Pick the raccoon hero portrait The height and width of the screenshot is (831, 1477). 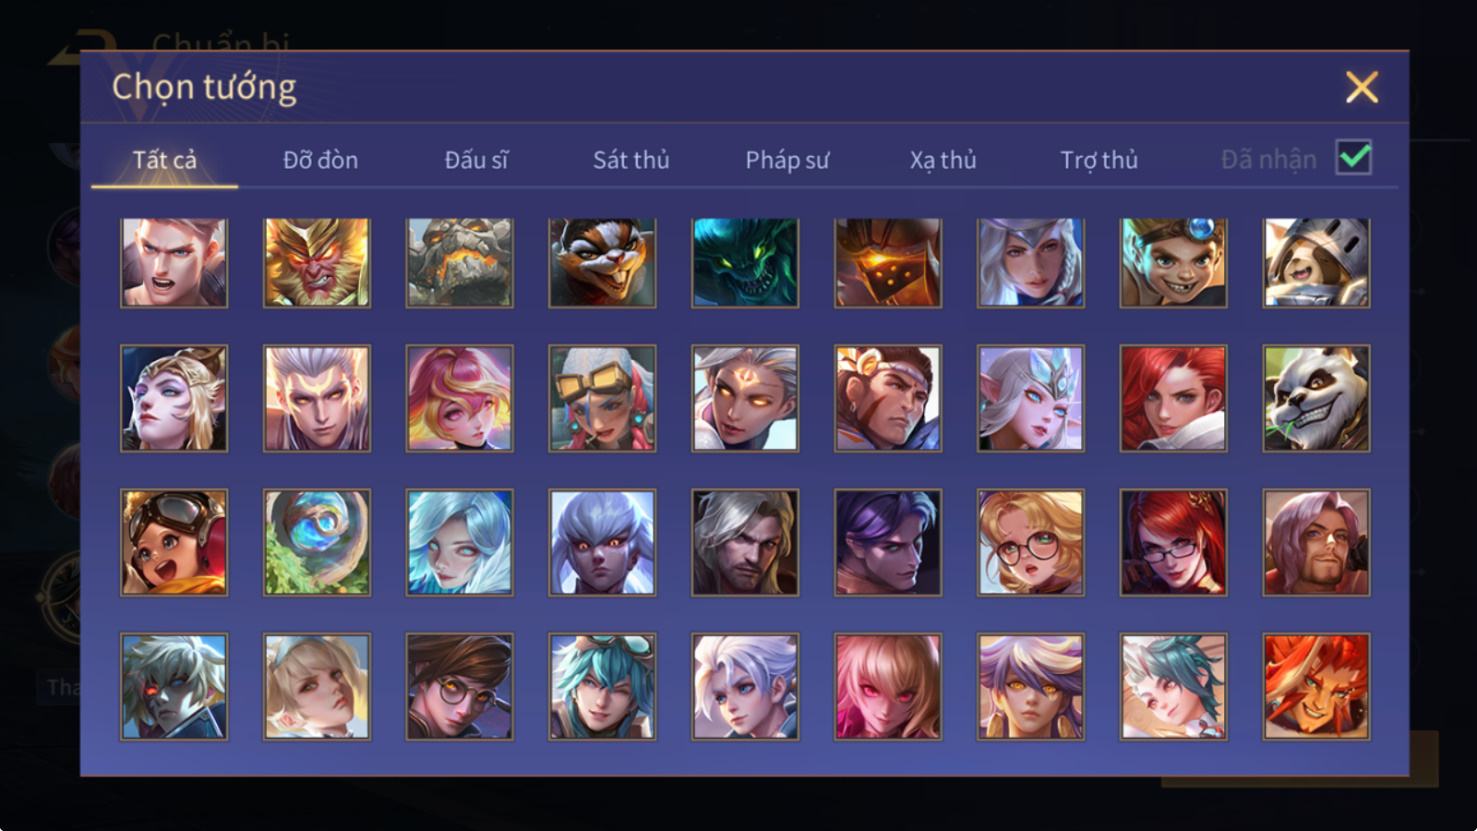(x=602, y=262)
